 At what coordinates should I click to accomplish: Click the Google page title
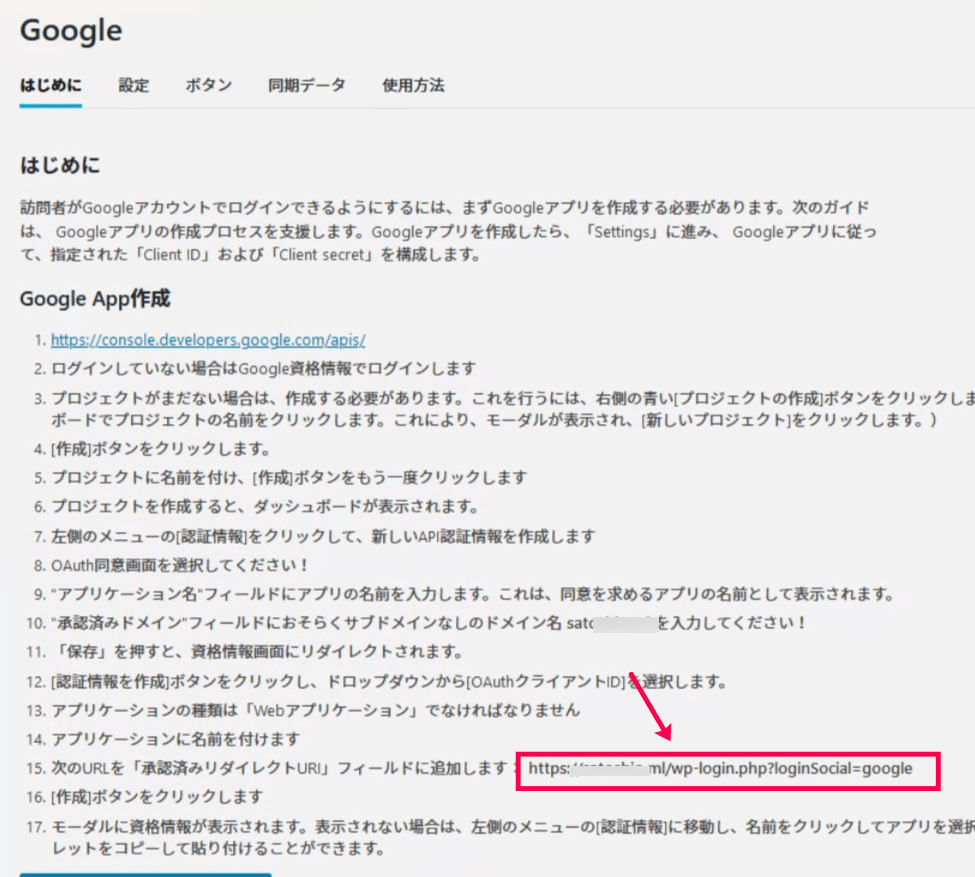tap(71, 30)
